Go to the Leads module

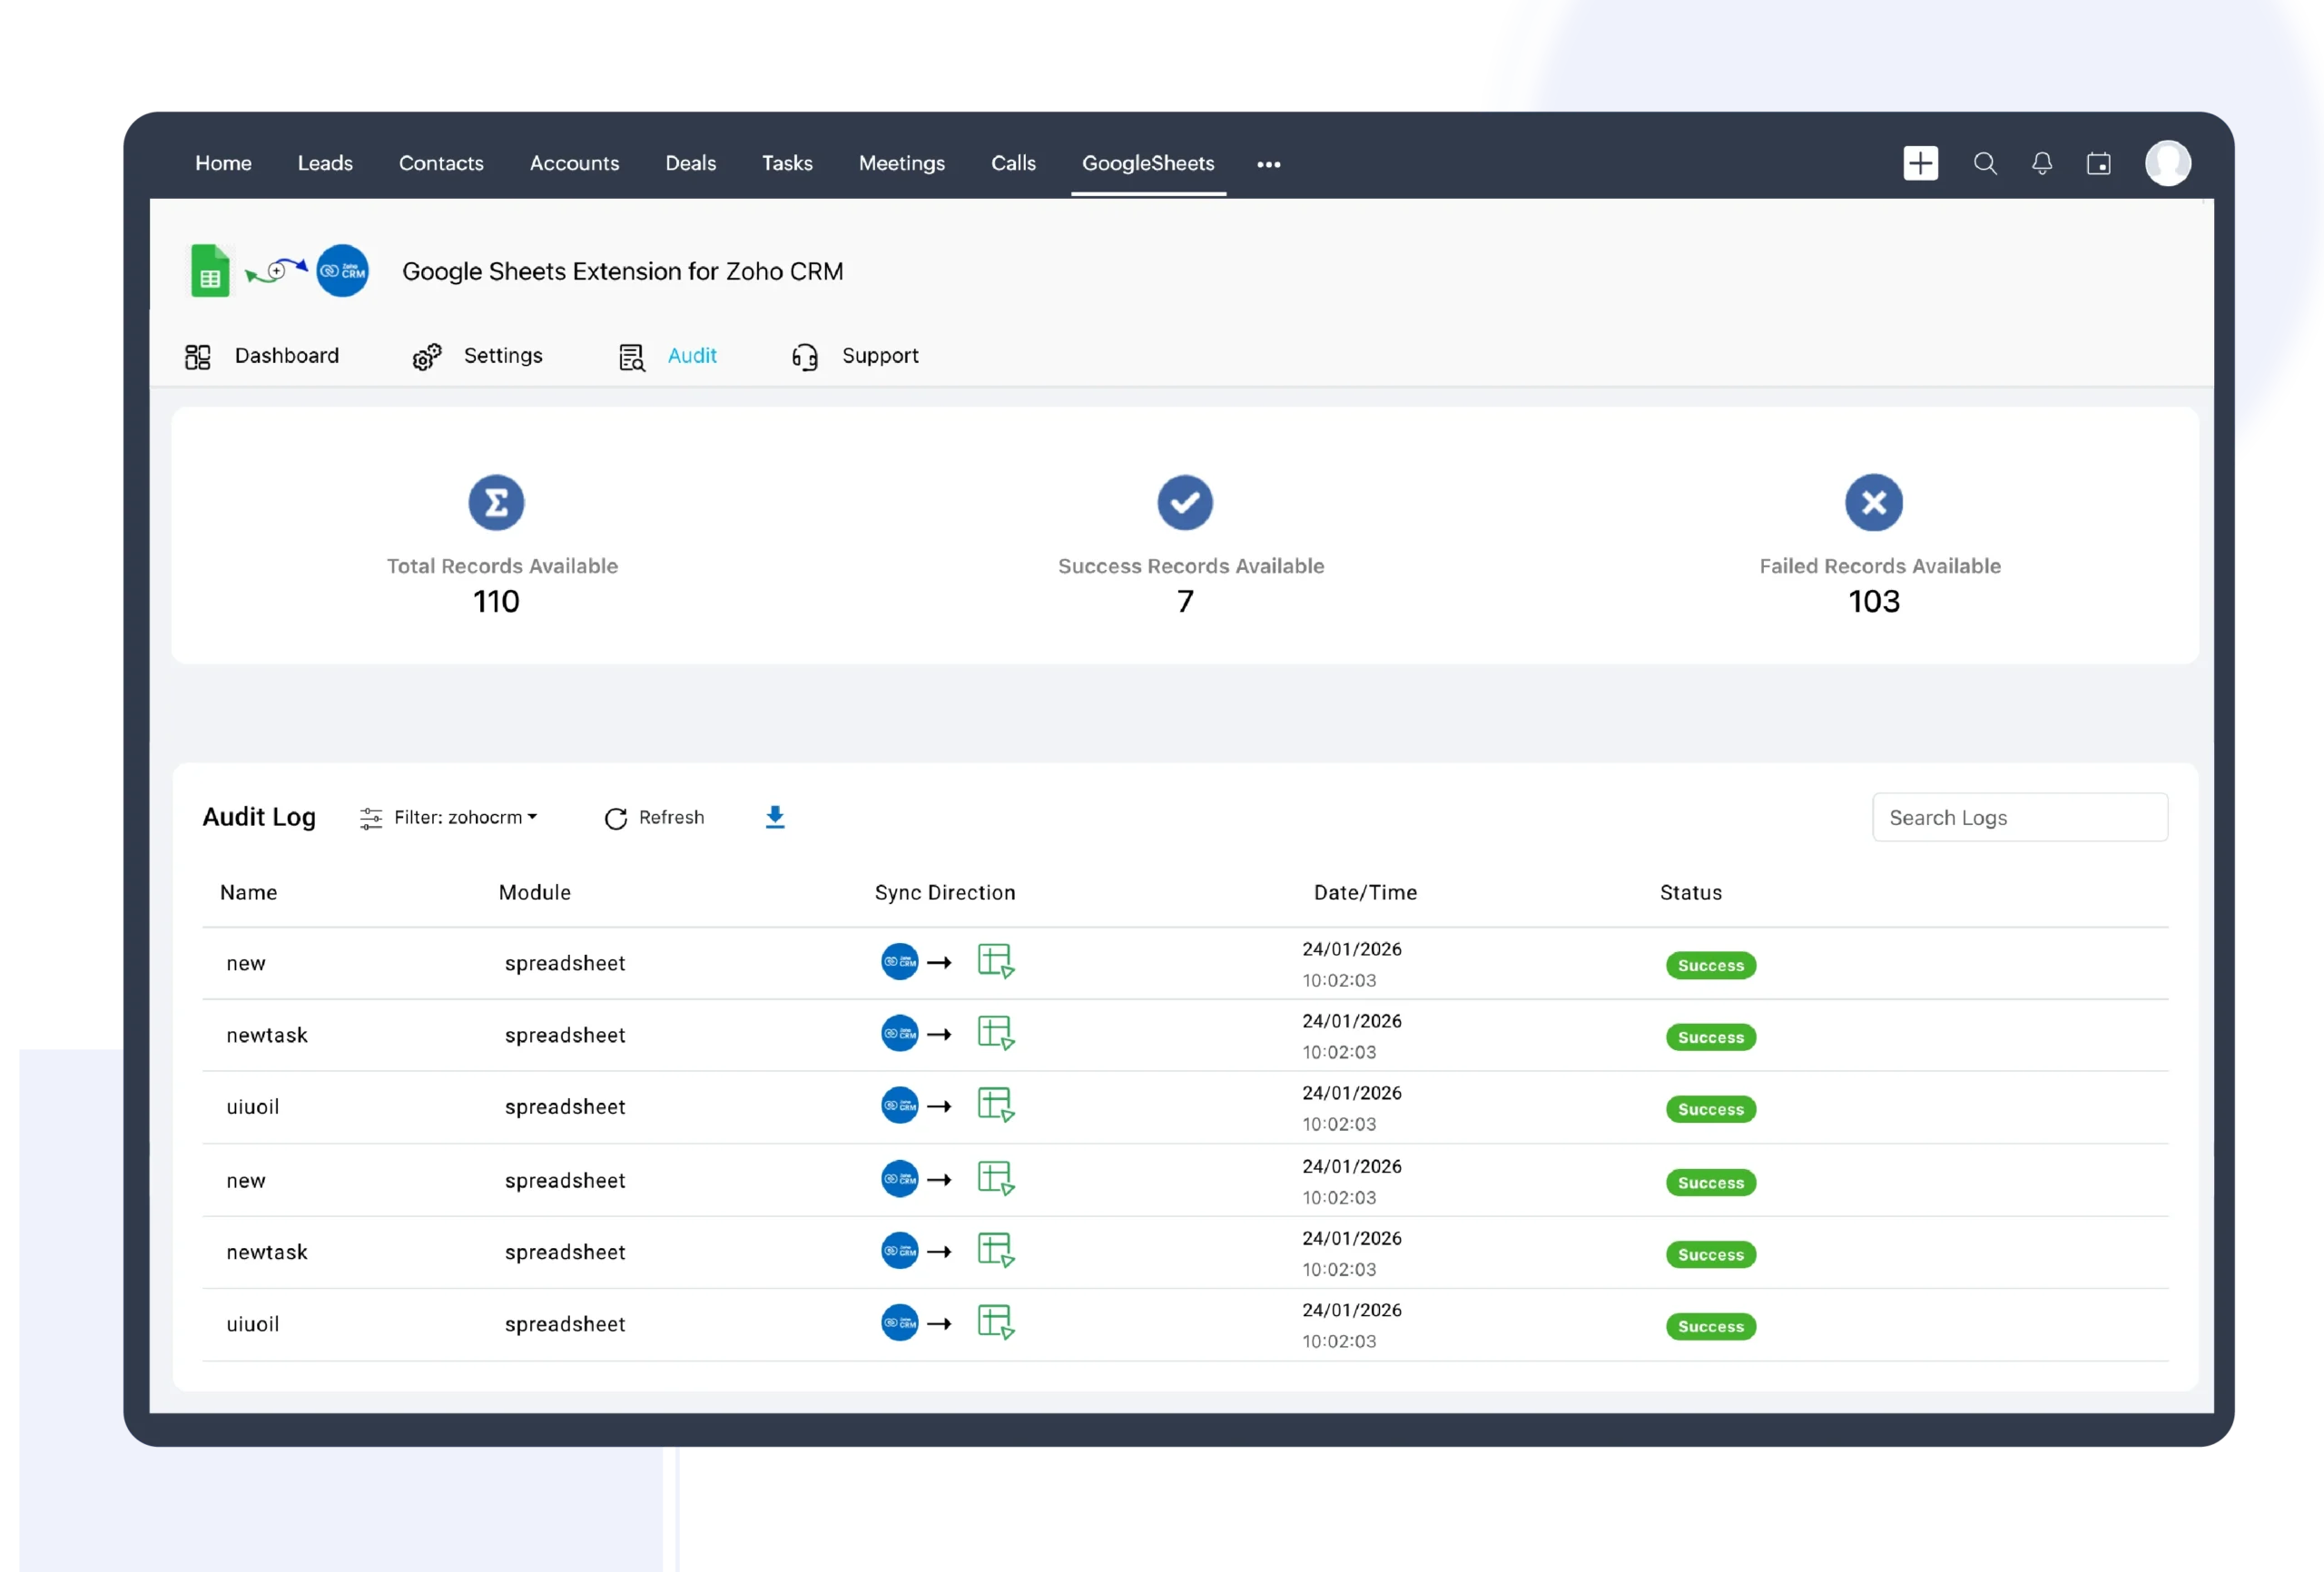pos(325,163)
